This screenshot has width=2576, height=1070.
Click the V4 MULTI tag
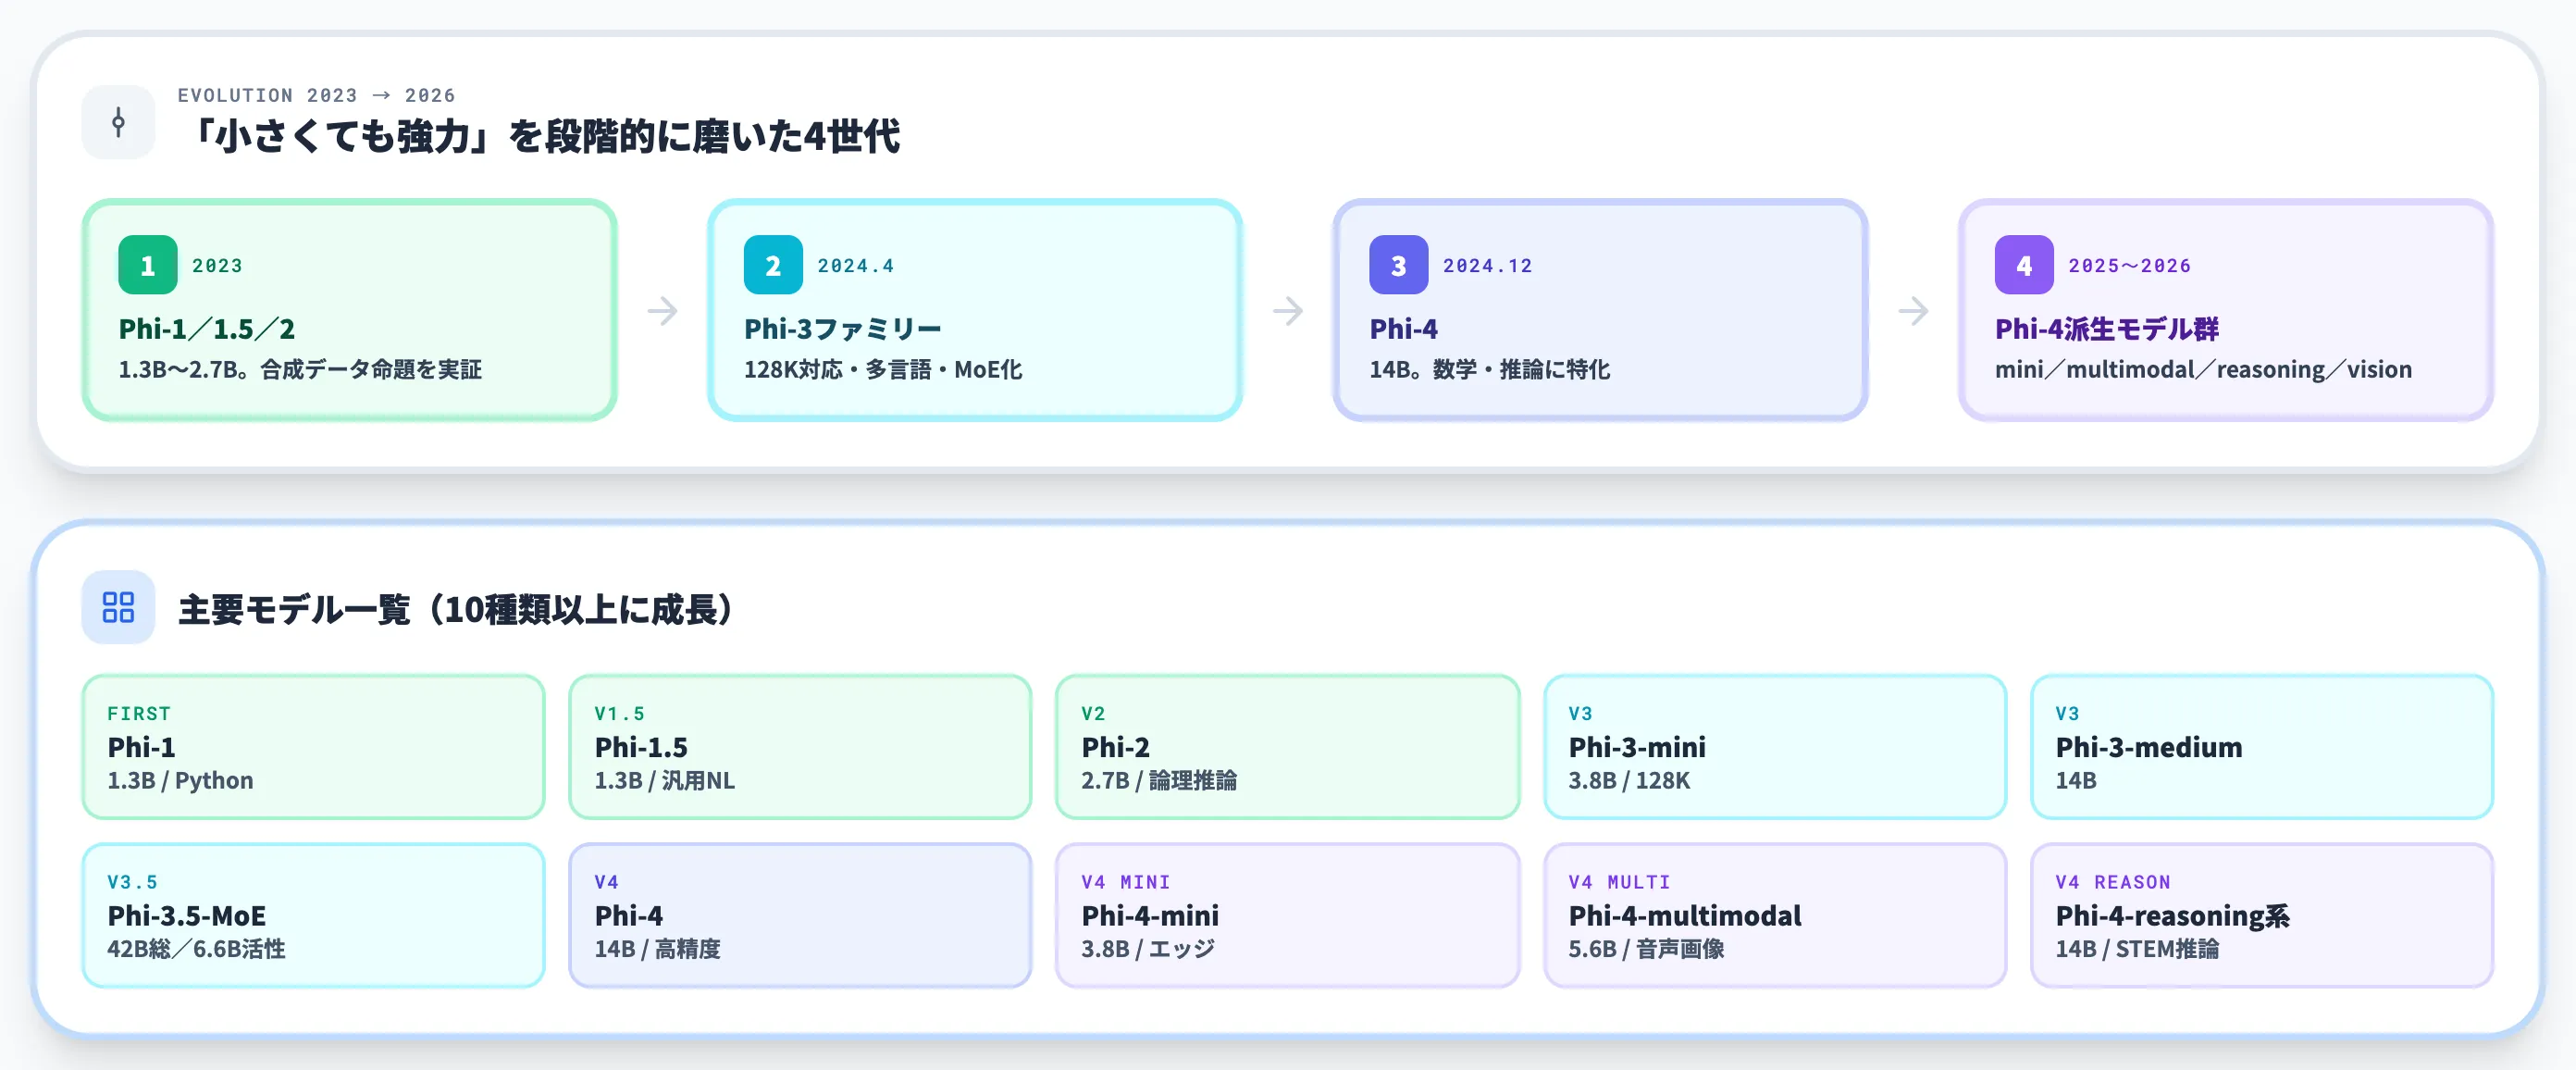(x=1619, y=882)
